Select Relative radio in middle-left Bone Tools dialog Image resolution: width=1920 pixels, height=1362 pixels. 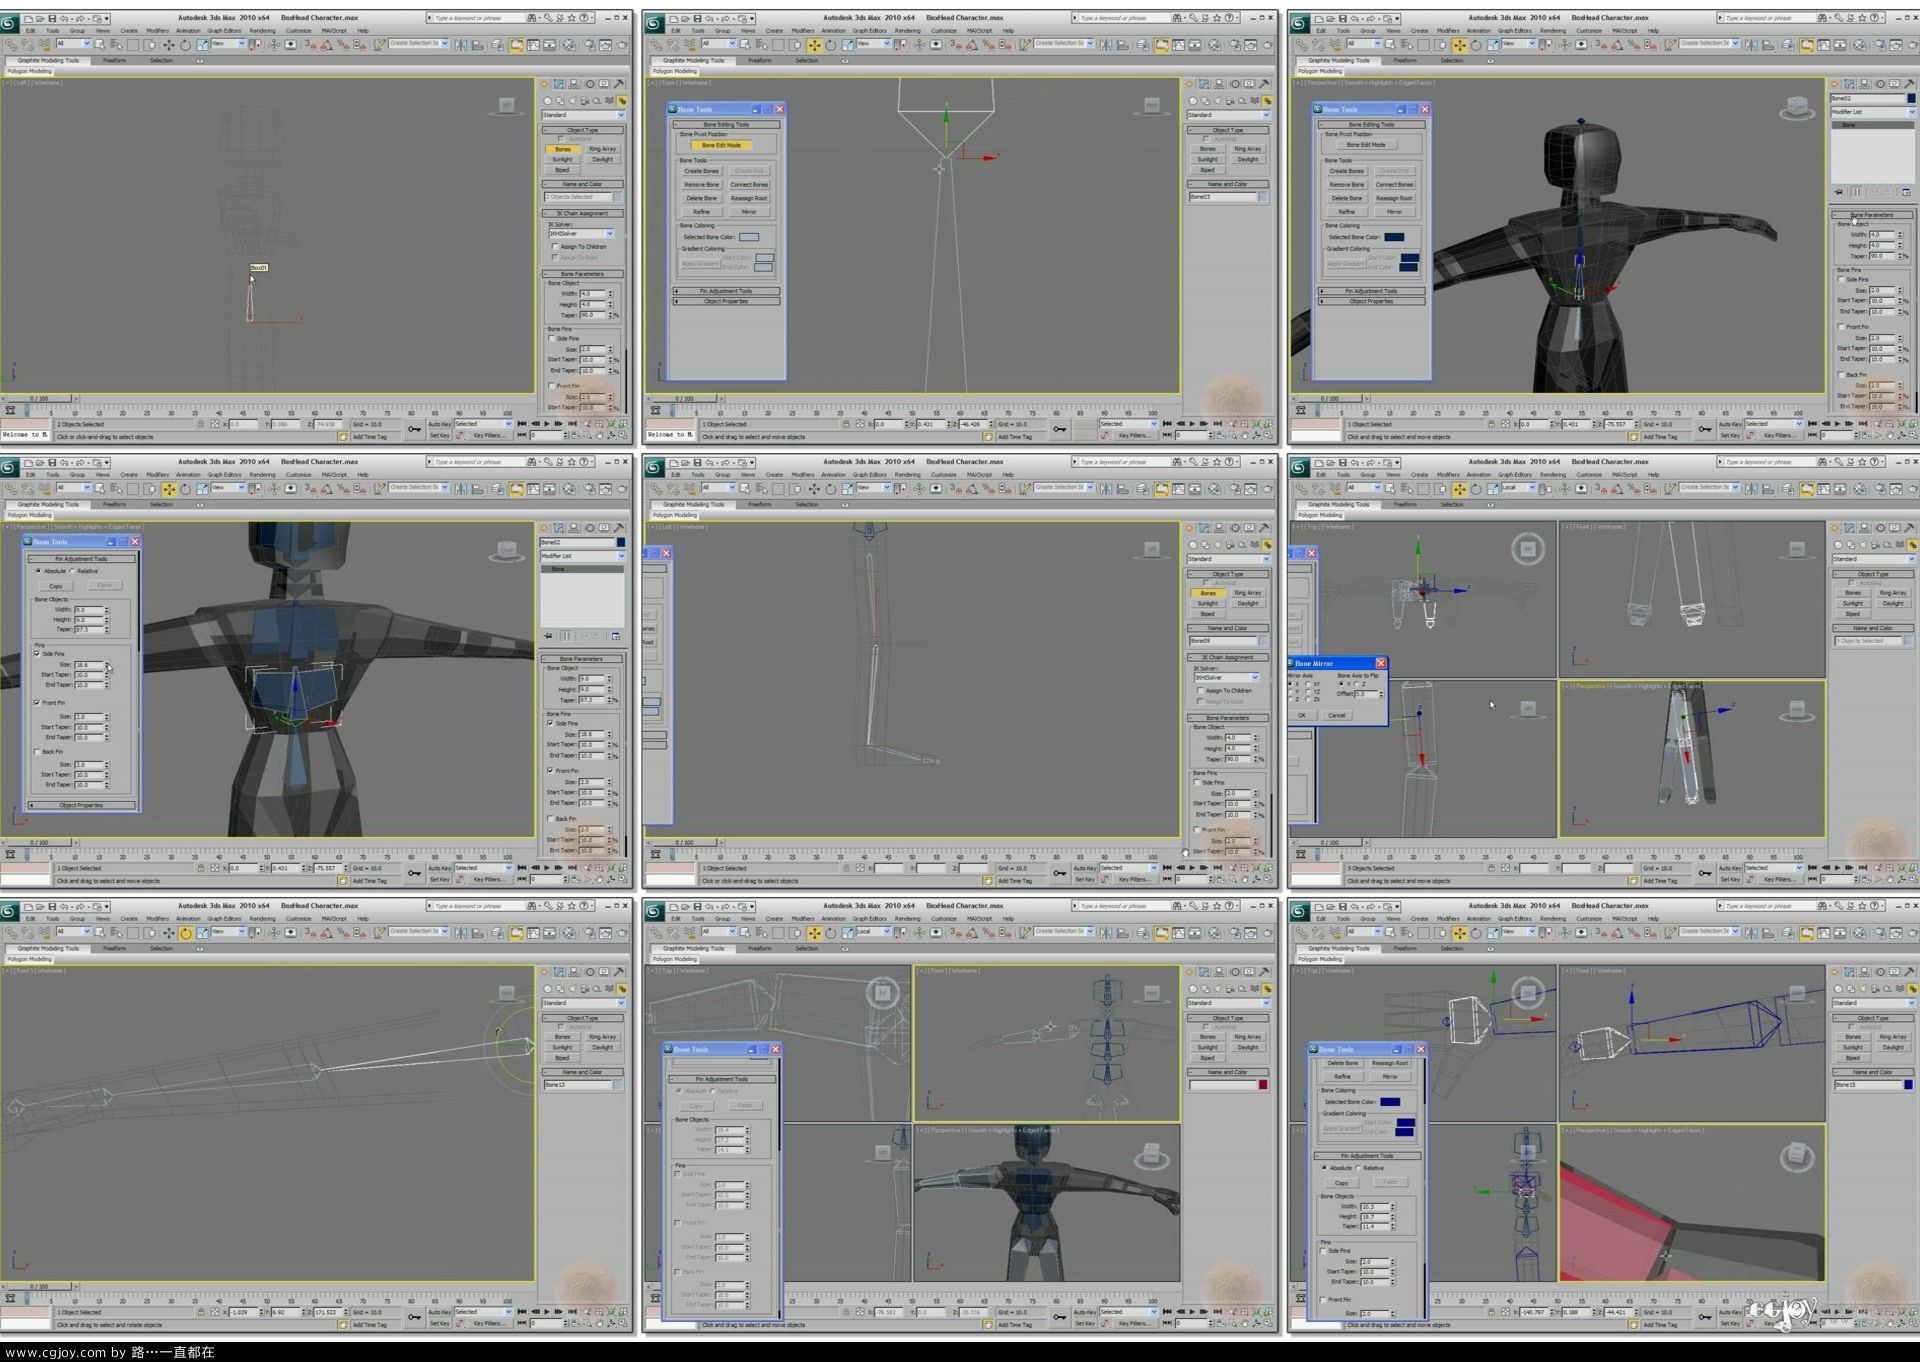coord(72,571)
